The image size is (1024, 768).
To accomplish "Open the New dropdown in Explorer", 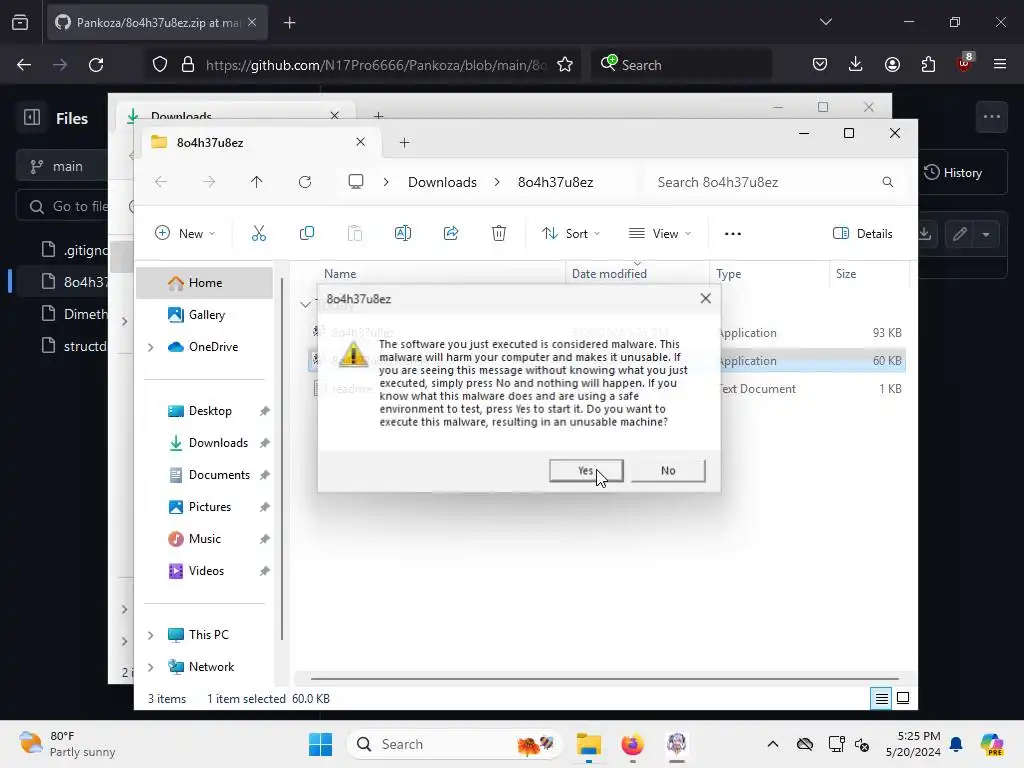I will [x=185, y=233].
